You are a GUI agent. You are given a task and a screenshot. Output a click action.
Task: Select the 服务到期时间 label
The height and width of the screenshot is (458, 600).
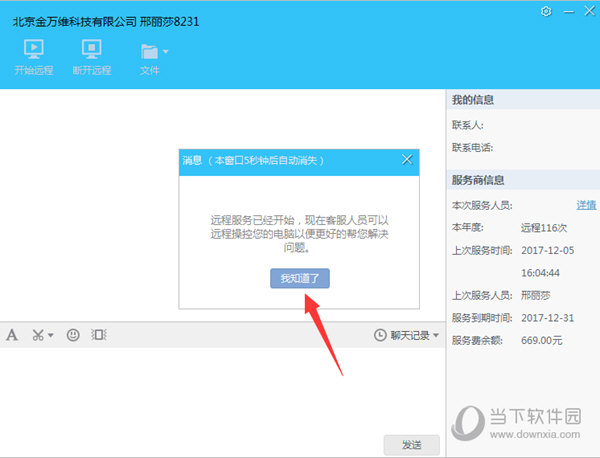point(482,318)
